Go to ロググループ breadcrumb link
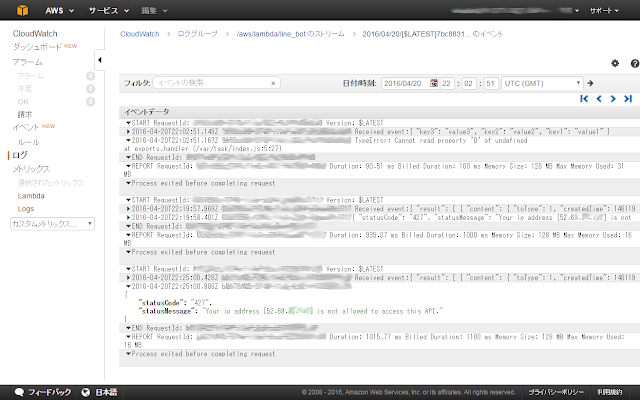Screen dimensions: 640x400 198,34
